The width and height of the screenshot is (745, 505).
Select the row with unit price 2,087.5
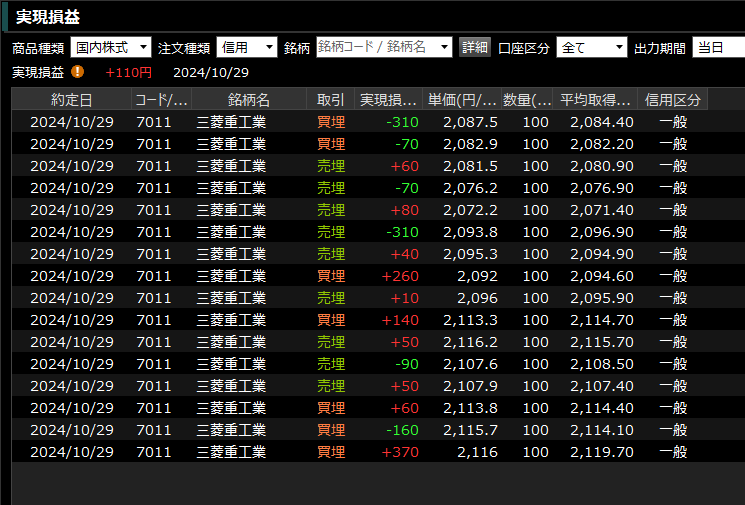click(360, 122)
